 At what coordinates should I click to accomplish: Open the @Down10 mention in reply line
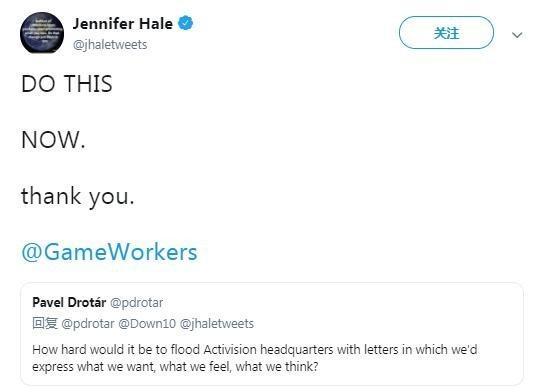pos(147,324)
